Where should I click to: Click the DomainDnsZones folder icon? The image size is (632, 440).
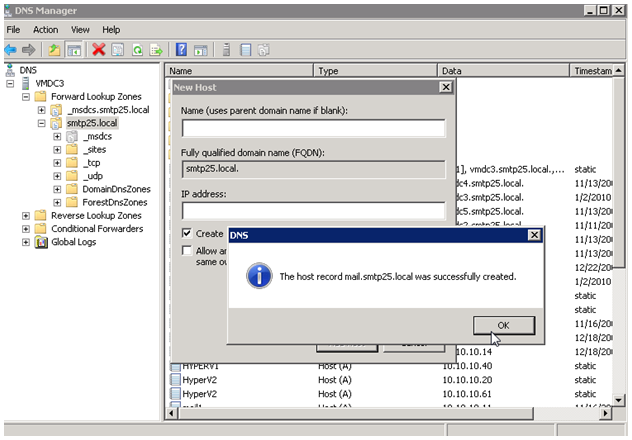click(x=72, y=189)
